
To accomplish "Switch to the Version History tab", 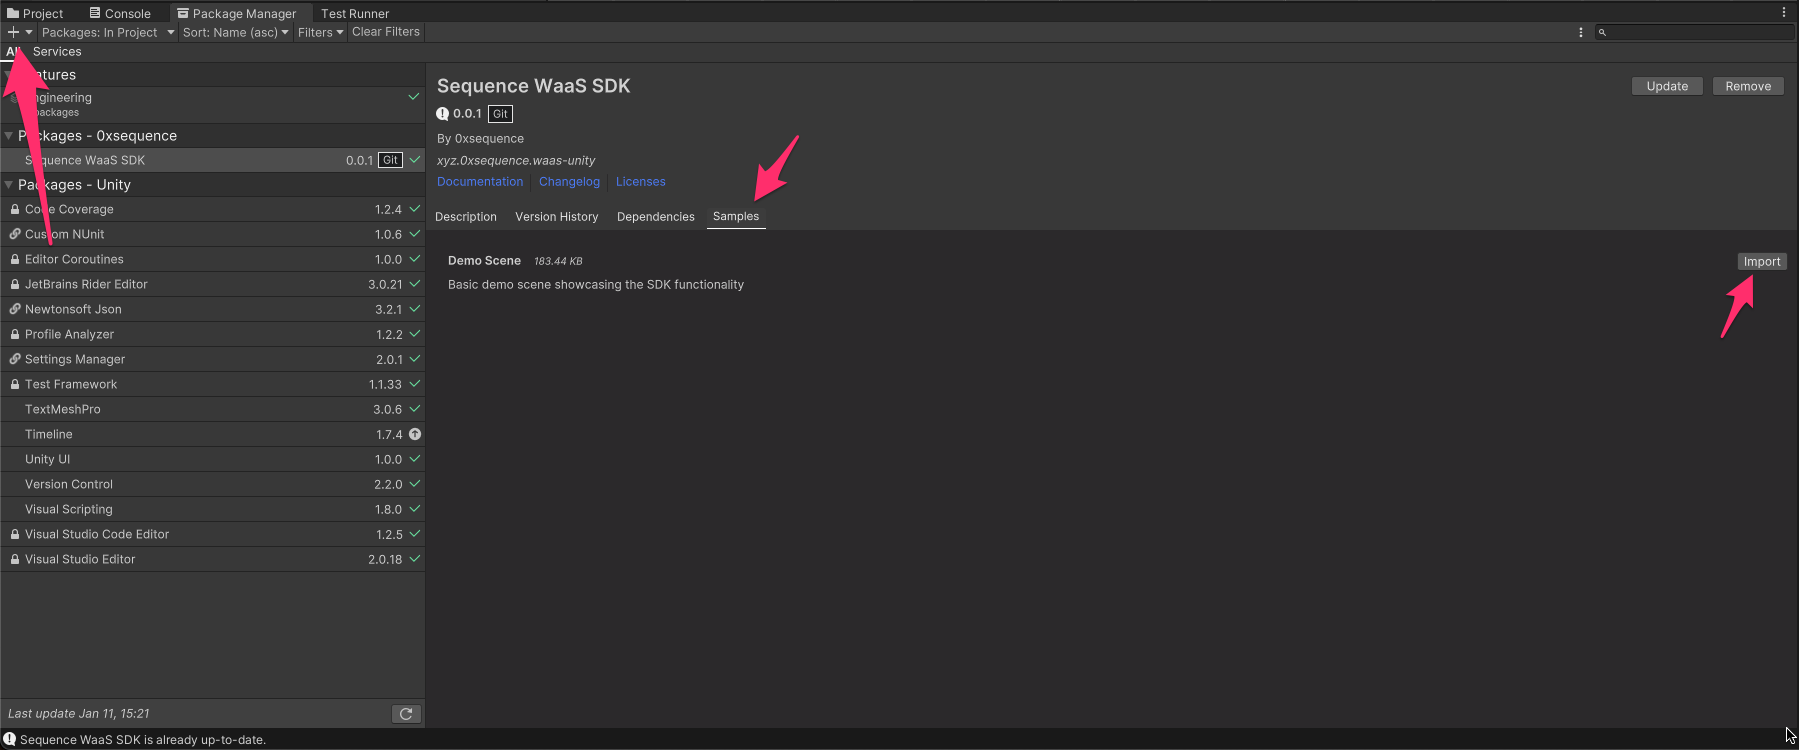I will click(556, 217).
